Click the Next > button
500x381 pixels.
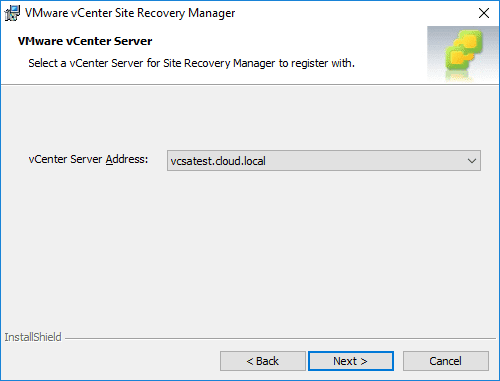[351, 361]
